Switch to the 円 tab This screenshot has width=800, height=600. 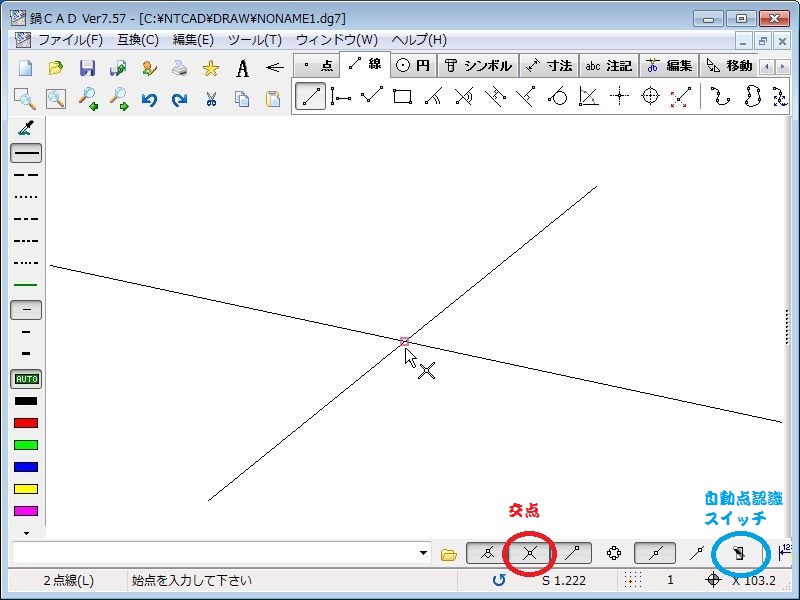[x=413, y=65]
